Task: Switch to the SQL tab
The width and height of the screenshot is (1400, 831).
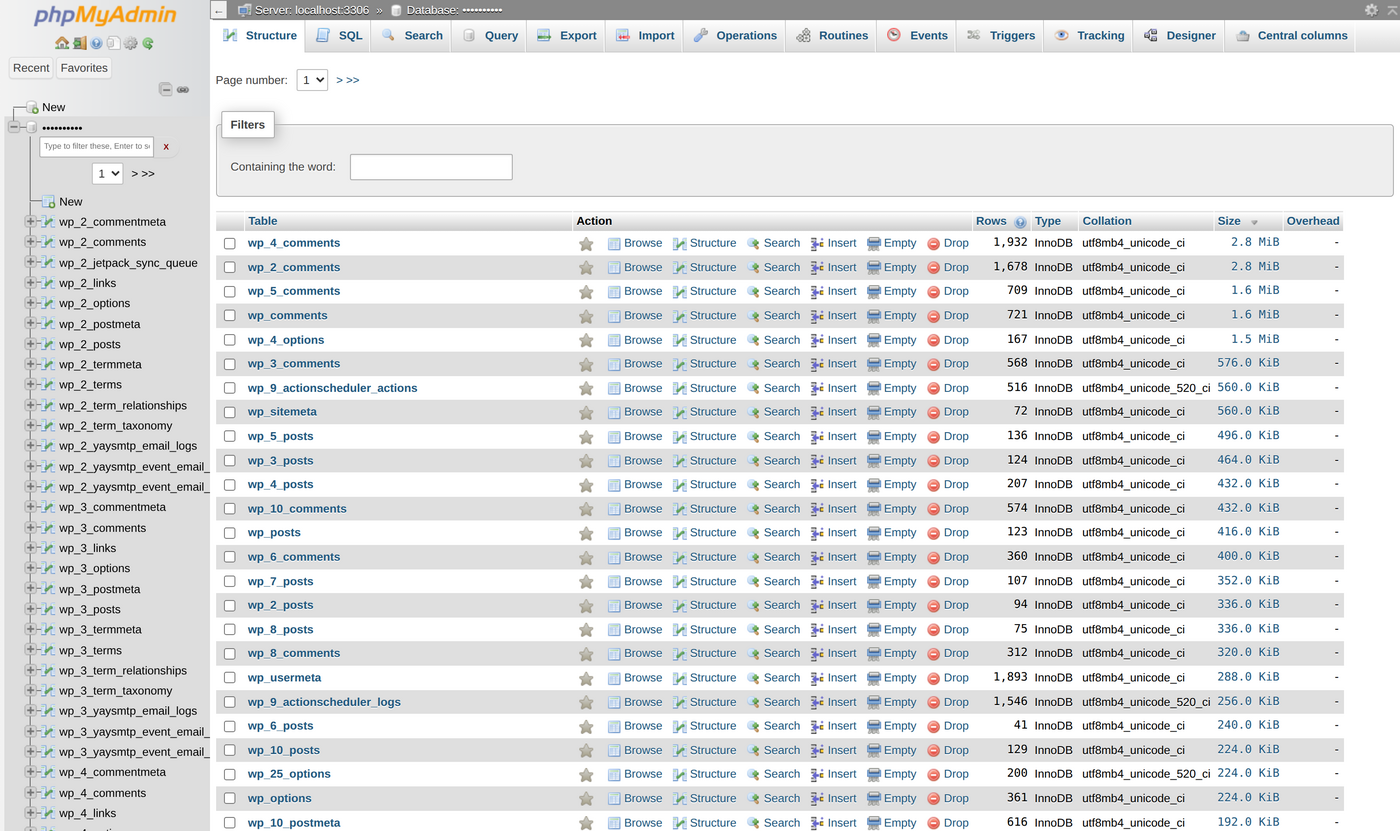Action: [339, 35]
